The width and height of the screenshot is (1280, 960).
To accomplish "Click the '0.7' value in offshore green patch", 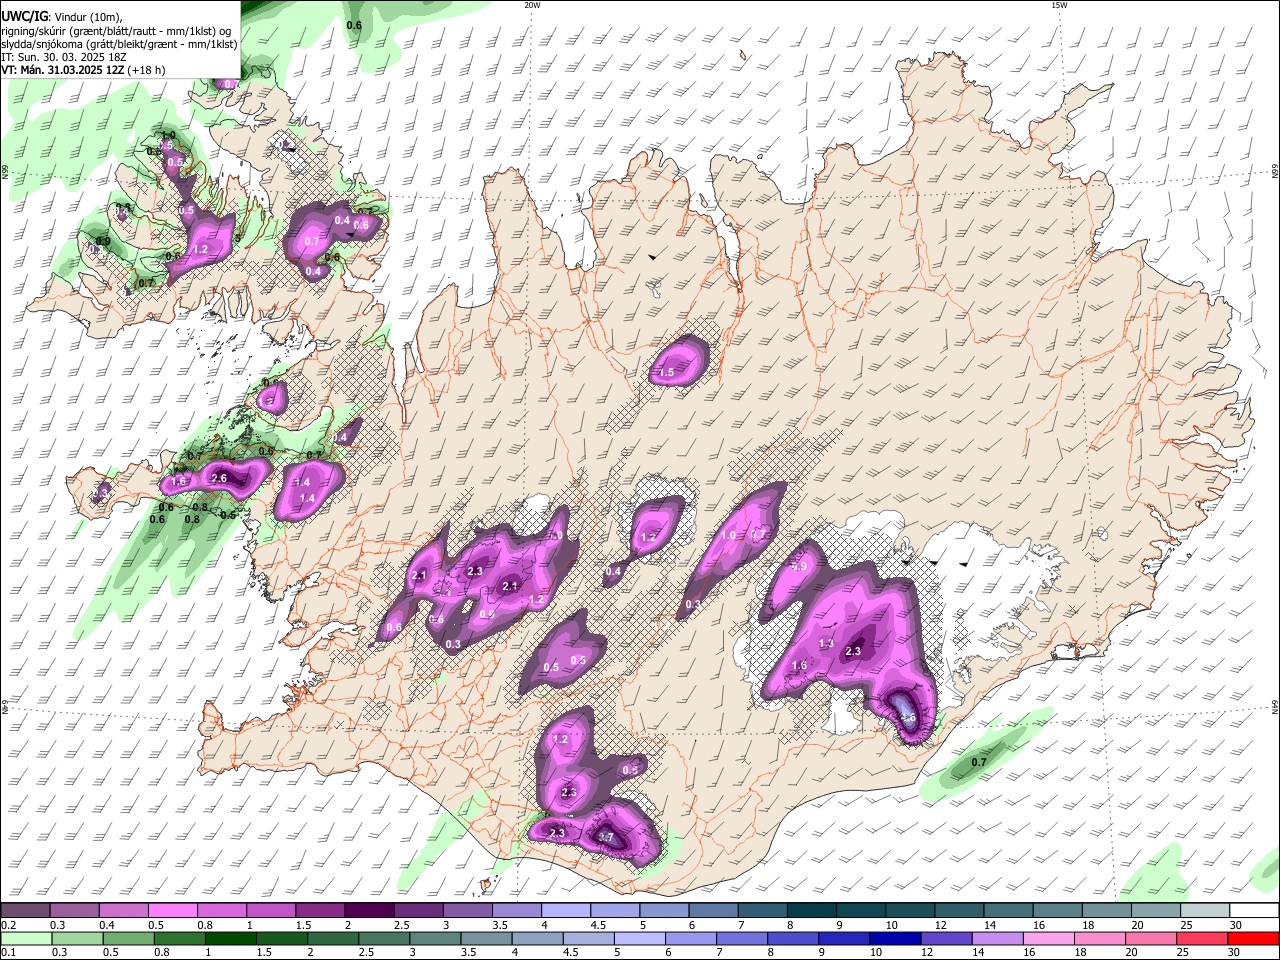I will pyautogui.click(x=979, y=763).
